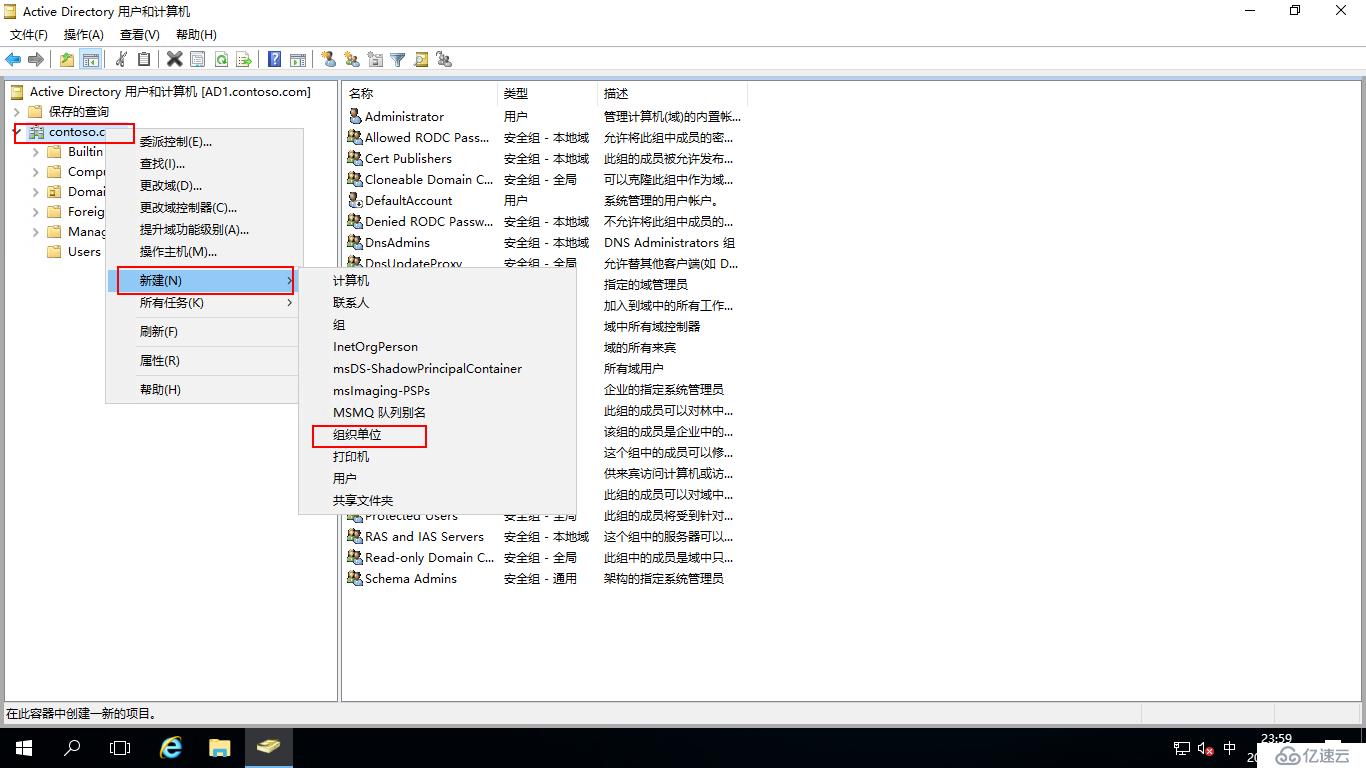Viewport: 1366px width, 768px height.
Task: Open the 所有任务(K) submenu
Action: pos(203,303)
